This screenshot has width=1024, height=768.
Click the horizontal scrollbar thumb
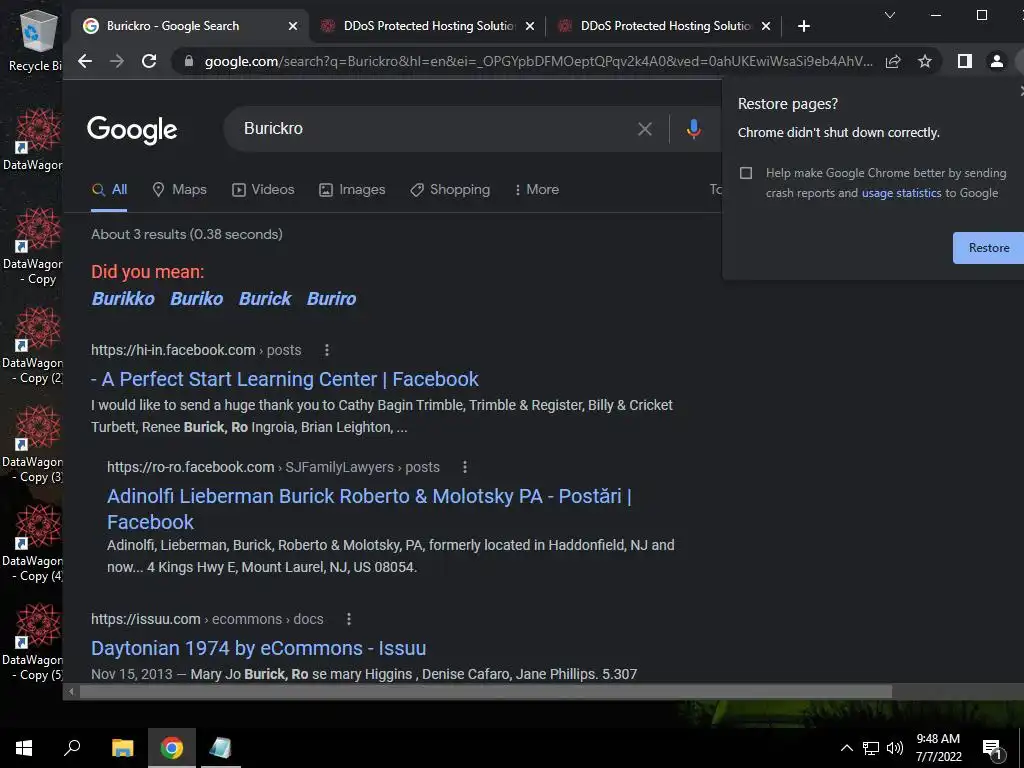[485, 692]
